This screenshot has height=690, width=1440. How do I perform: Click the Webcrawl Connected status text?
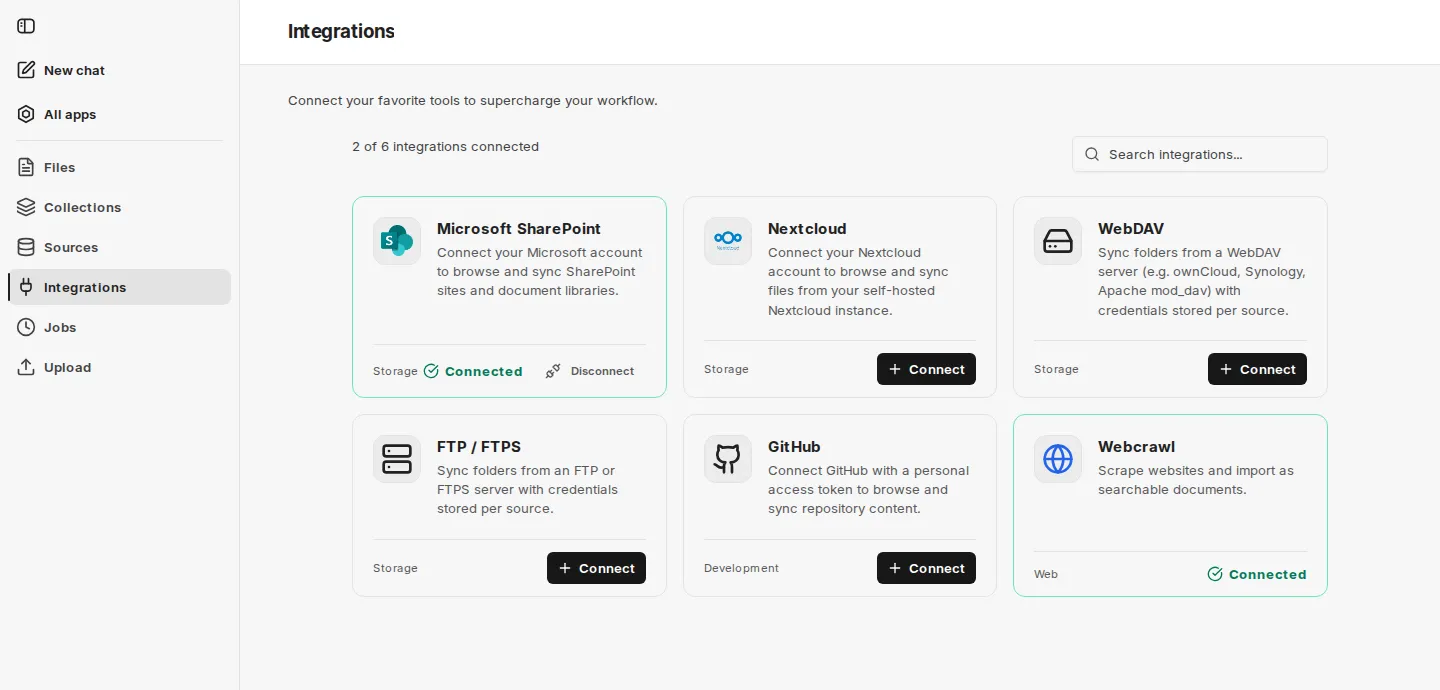click(1268, 574)
